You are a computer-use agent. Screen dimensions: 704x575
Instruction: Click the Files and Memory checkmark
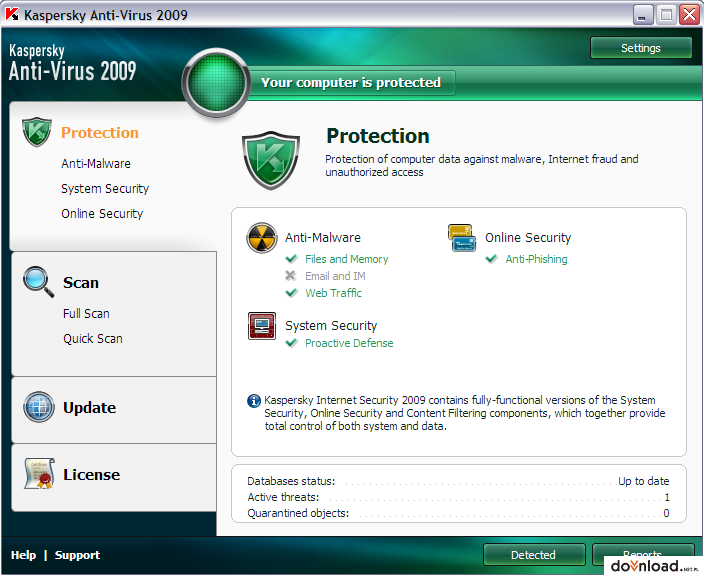point(291,259)
